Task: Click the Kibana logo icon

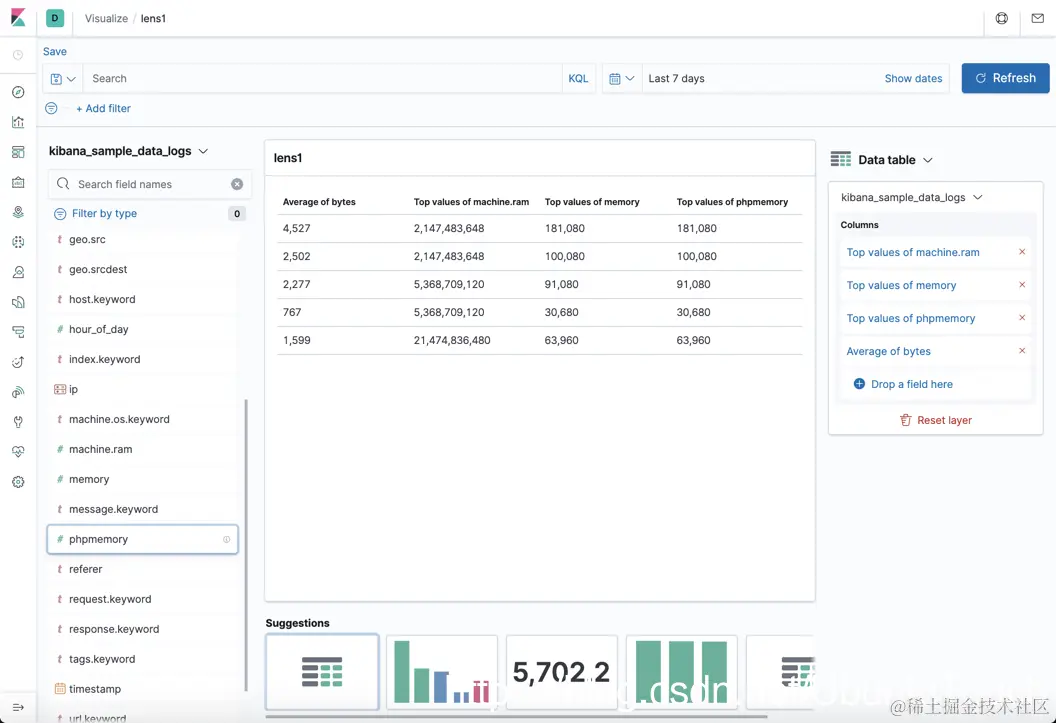Action: [x=18, y=18]
